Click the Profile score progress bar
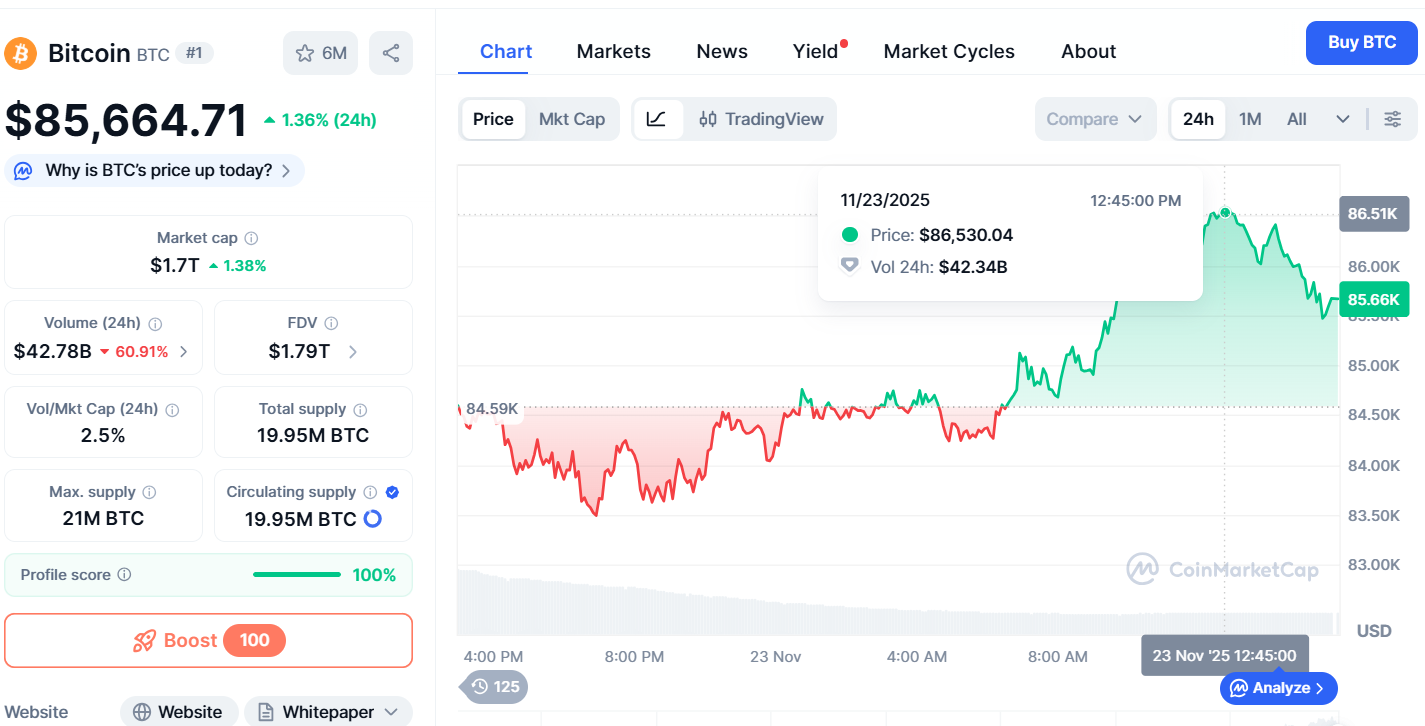 (297, 575)
